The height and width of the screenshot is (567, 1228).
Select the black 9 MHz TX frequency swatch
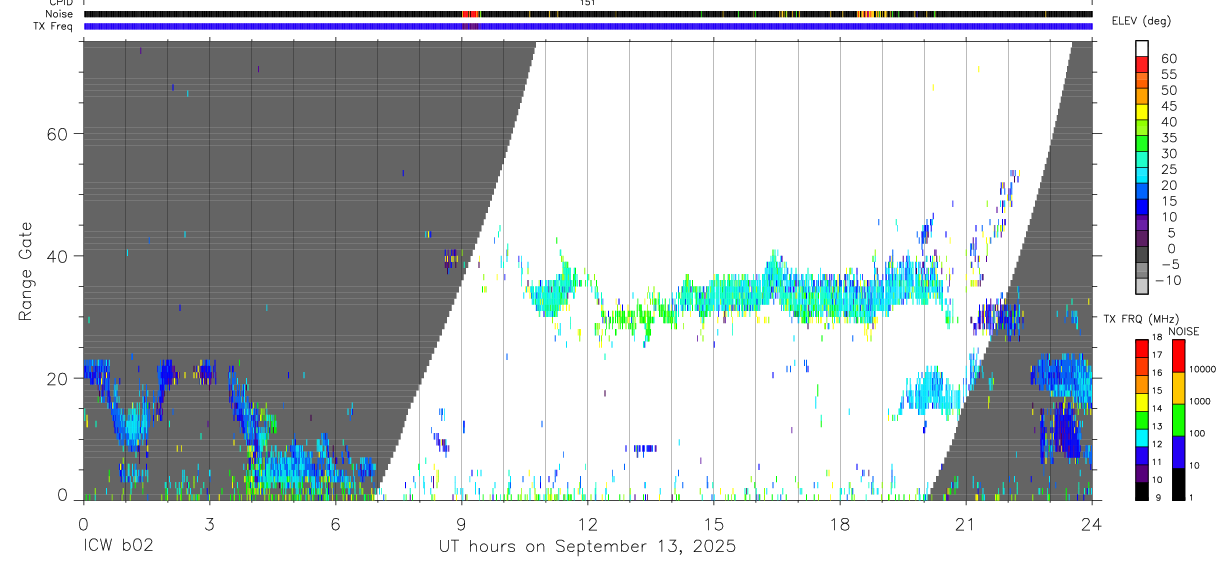click(1142, 491)
